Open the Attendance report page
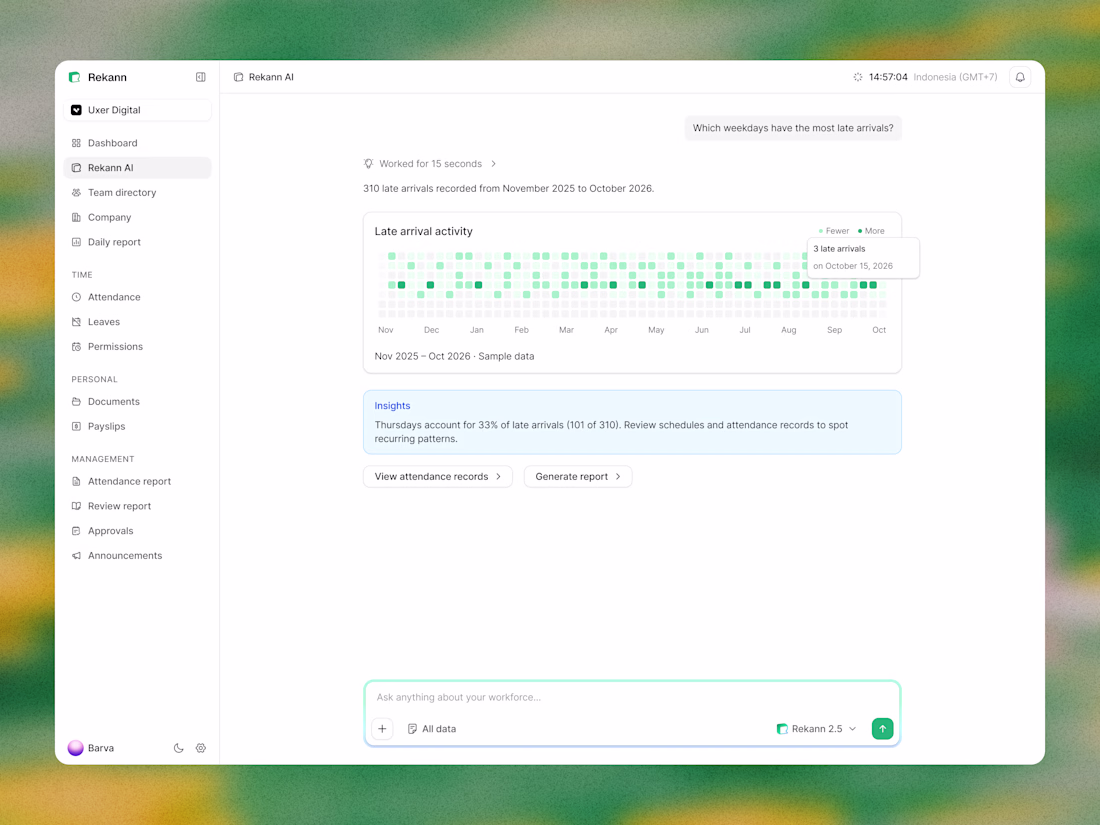This screenshot has height=825, width=1100. click(x=138, y=481)
